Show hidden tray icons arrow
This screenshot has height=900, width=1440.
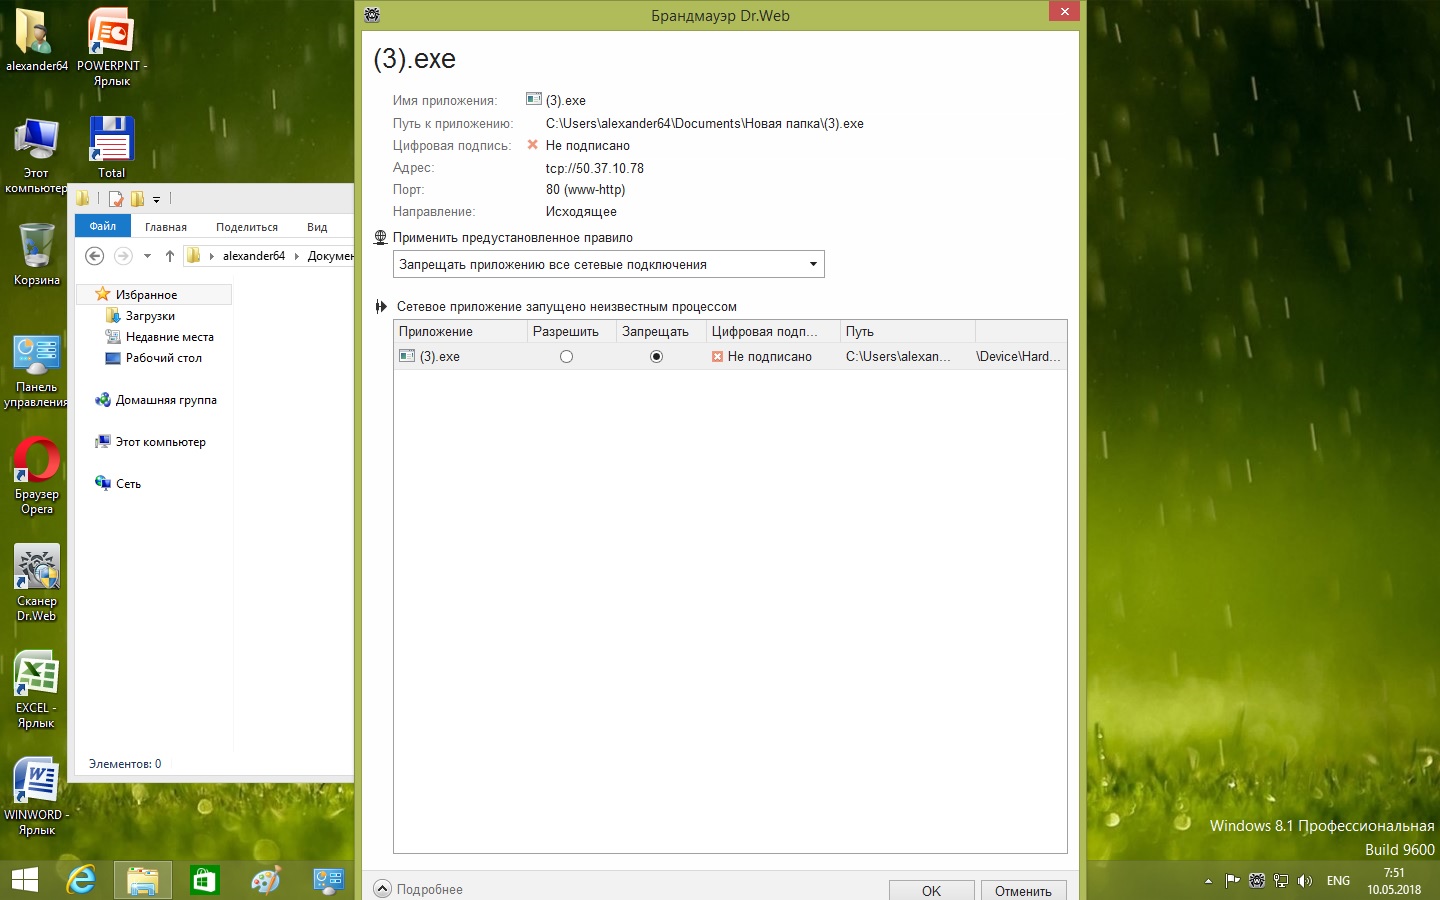click(x=1208, y=881)
